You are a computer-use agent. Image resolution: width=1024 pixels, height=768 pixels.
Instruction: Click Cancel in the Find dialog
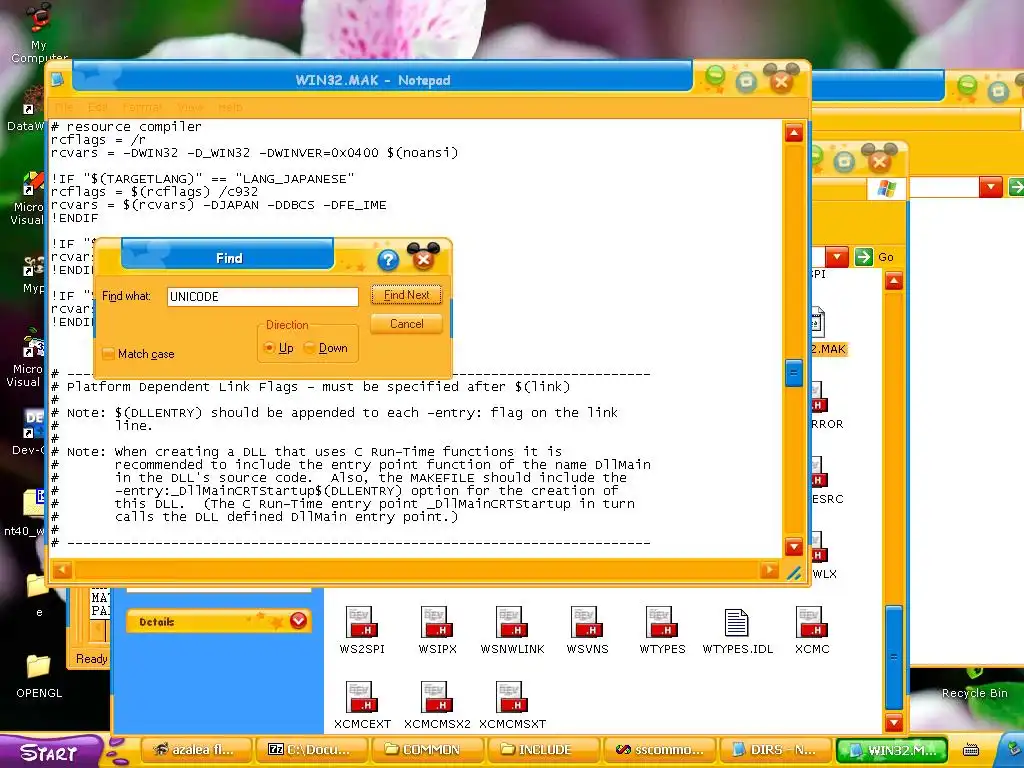pos(406,324)
